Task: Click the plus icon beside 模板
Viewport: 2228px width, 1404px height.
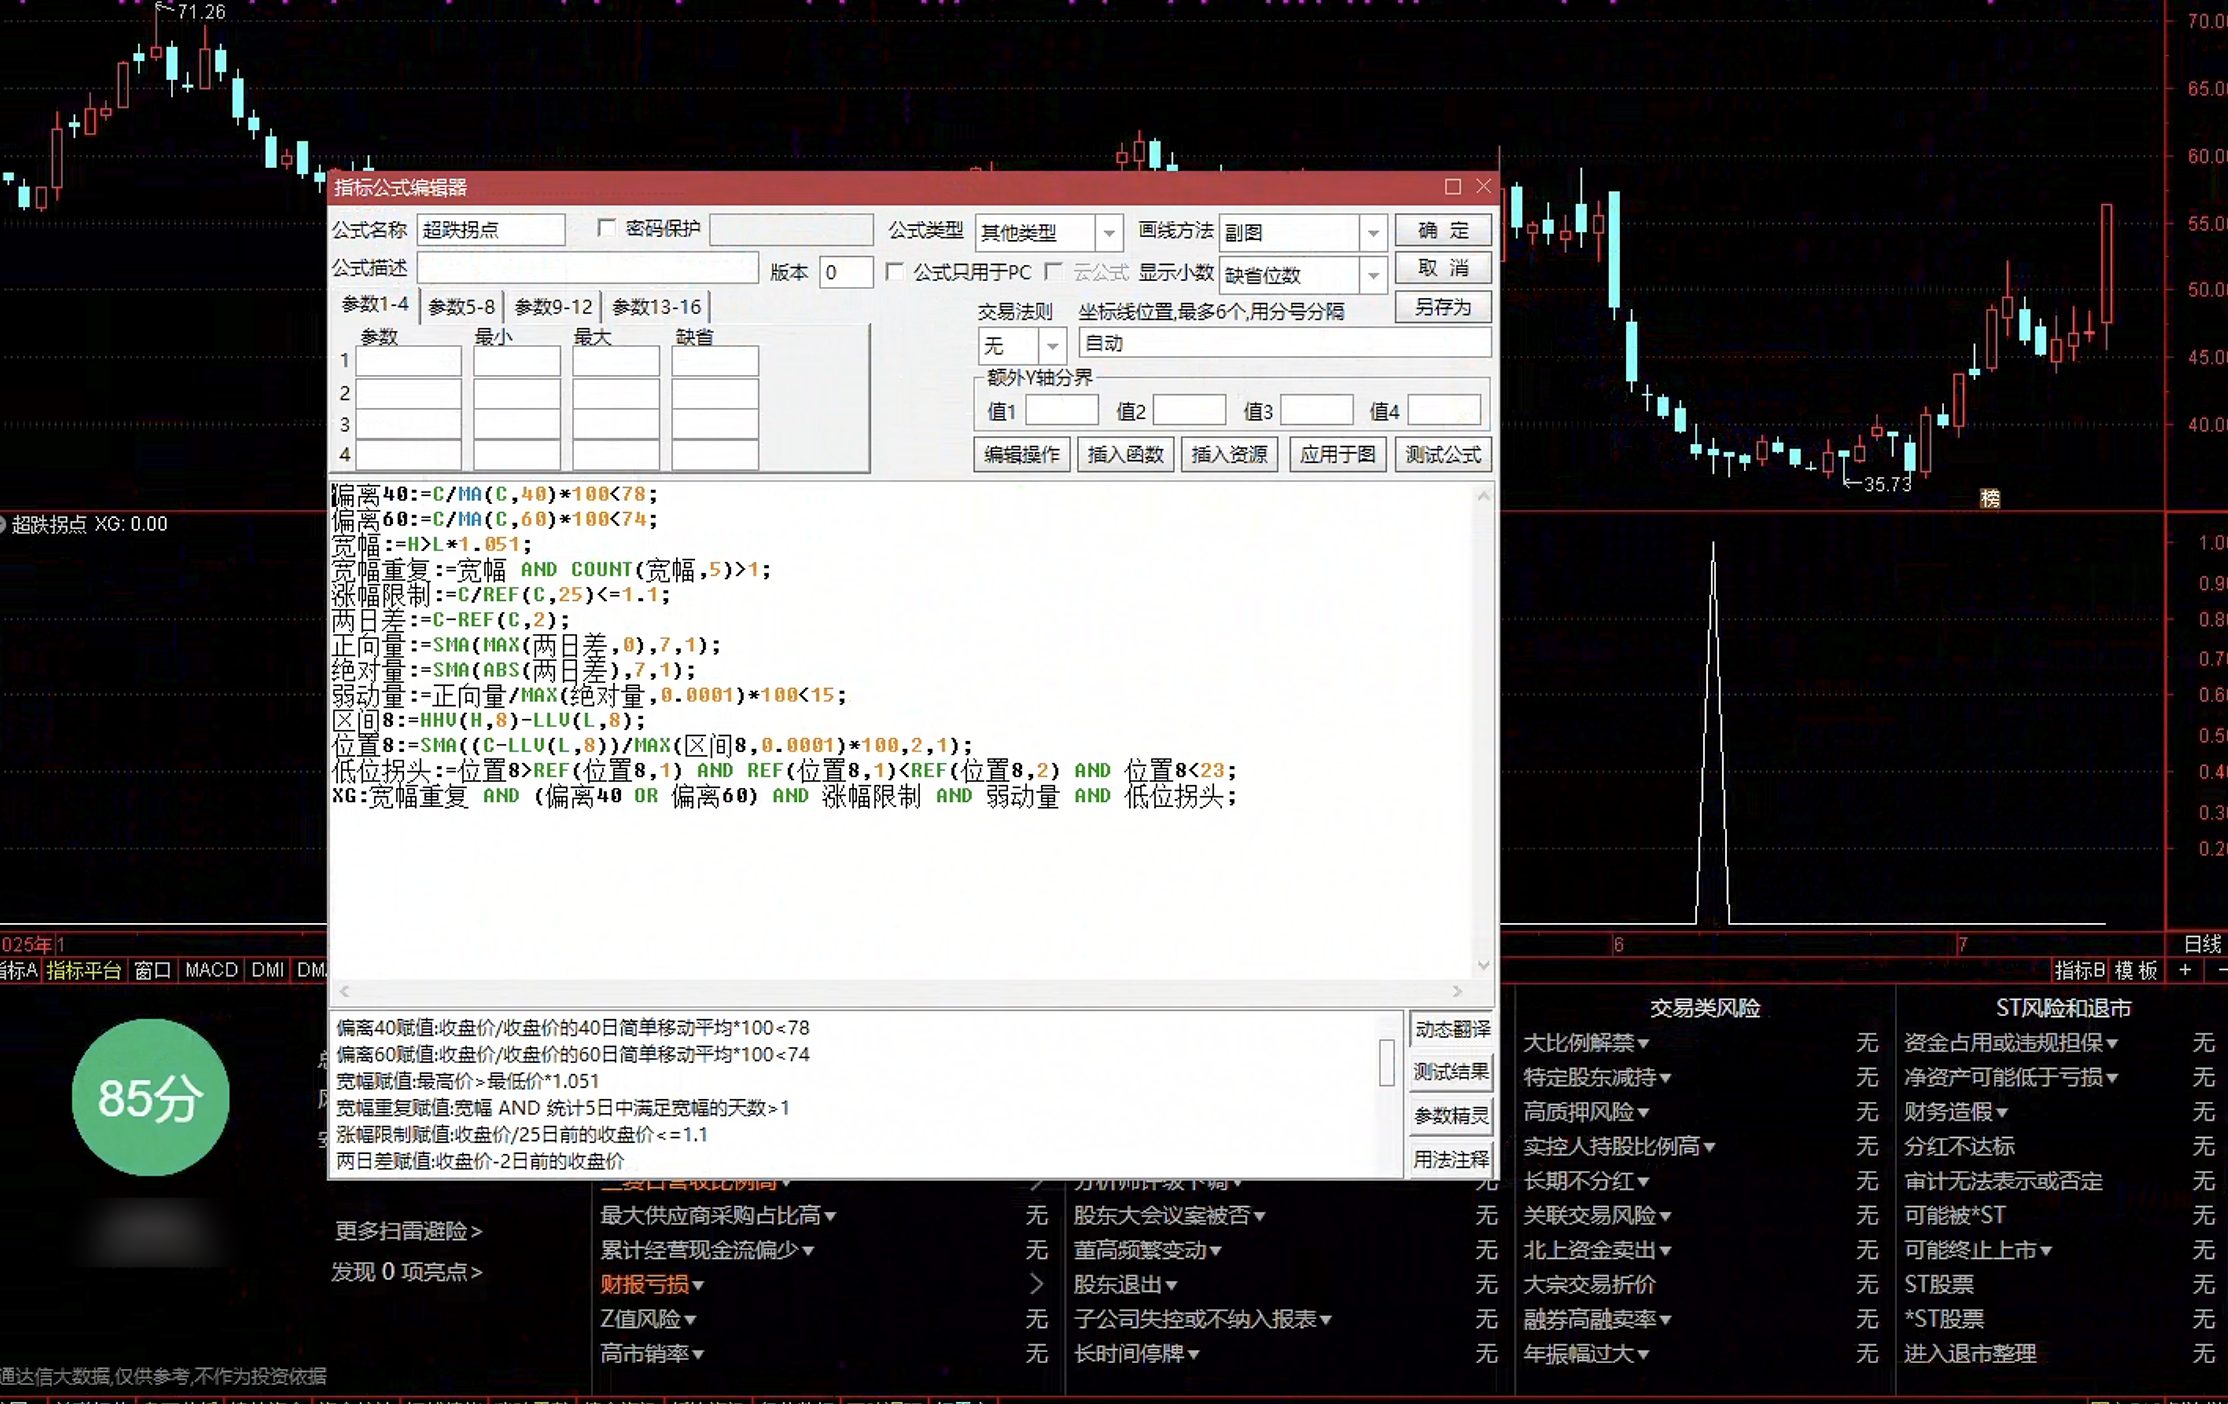Action: pyautogui.click(x=2185, y=970)
